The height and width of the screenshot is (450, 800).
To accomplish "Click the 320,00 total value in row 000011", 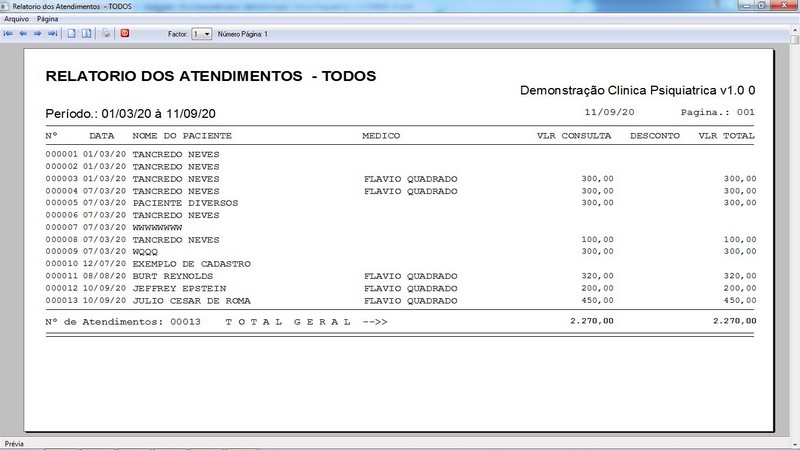I will click(x=740, y=276).
